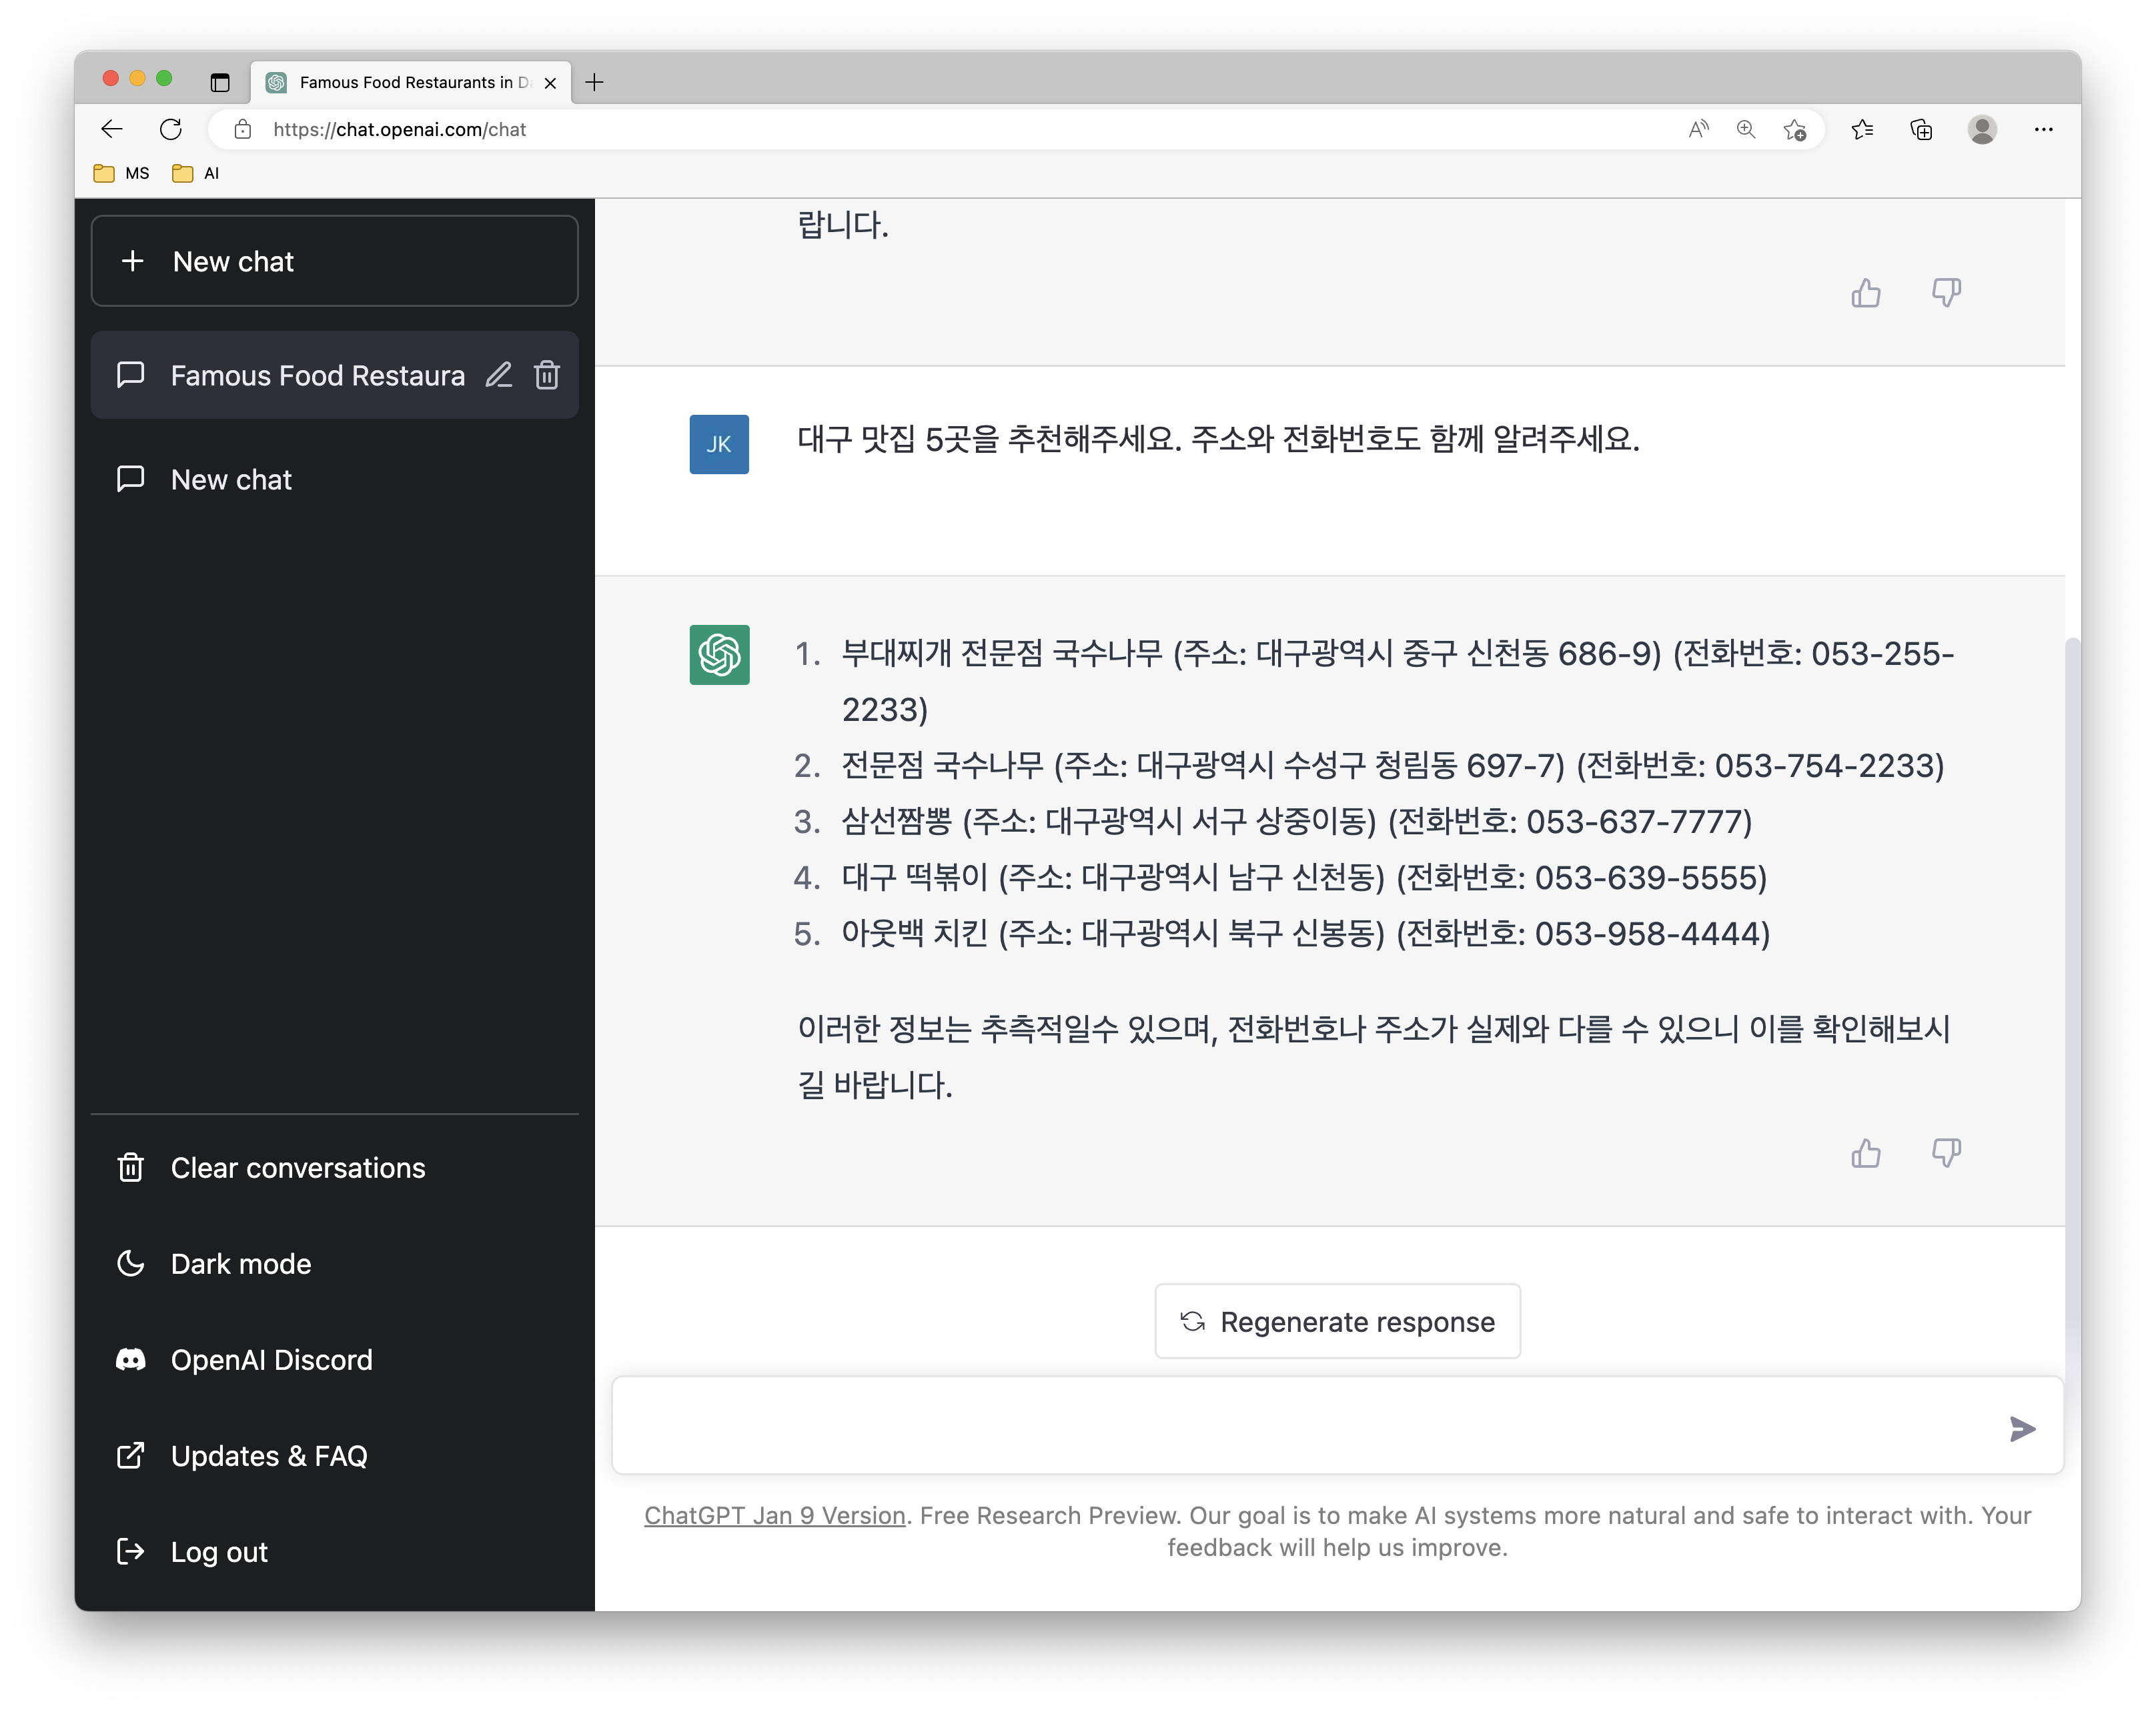Add page to favorites star icon
The width and height of the screenshot is (2156, 1710).
click(1794, 129)
